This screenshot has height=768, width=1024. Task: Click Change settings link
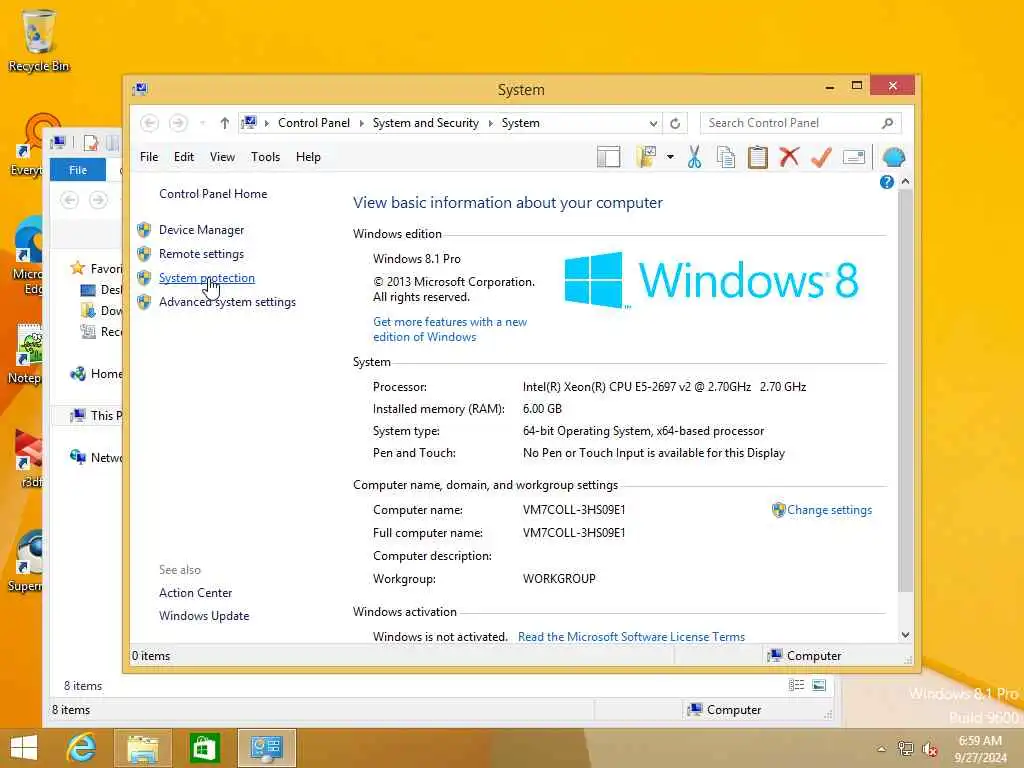pyautogui.click(x=829, y=510)
